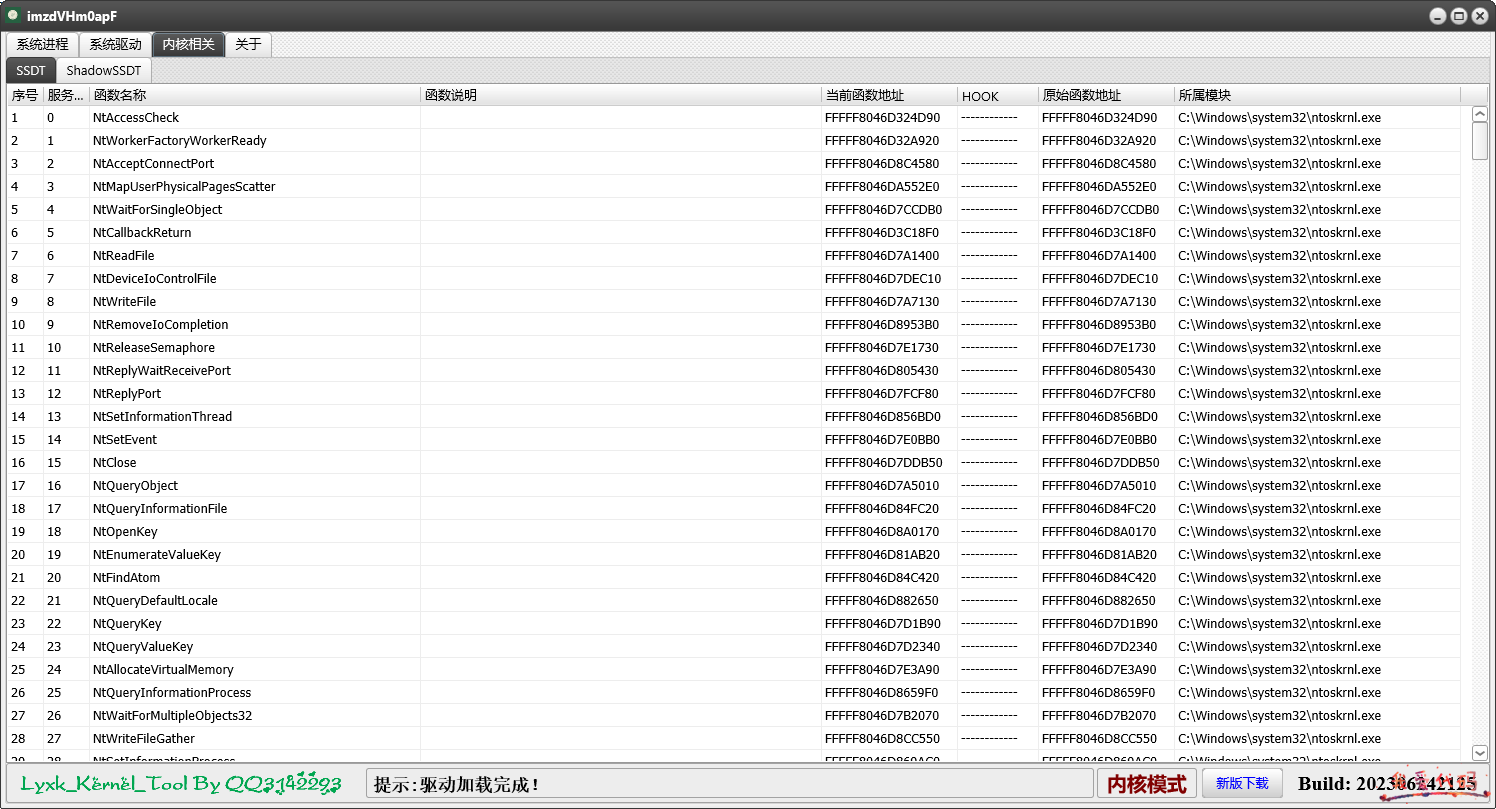Open the 关于 tab
This screenshot has width=1496, height=809.
click(248, 45)
